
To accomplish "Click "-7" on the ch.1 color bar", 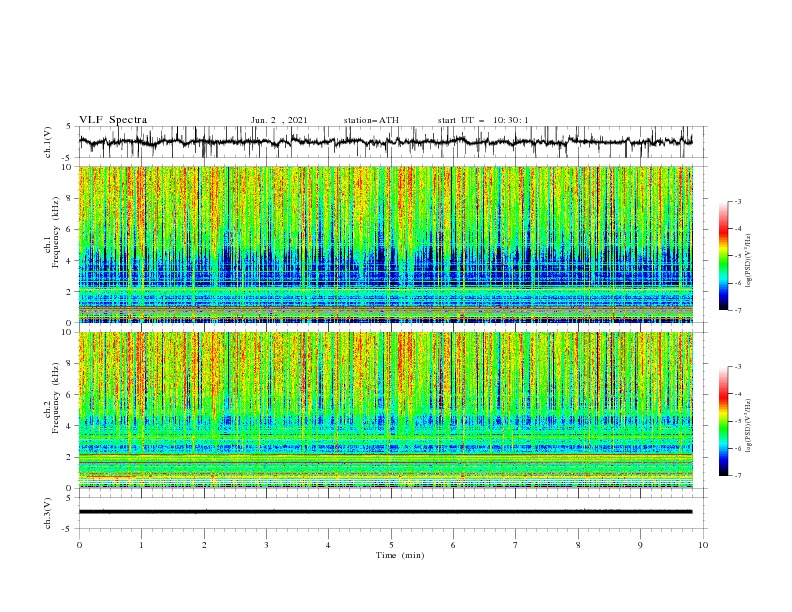I will tap(737, 311).
